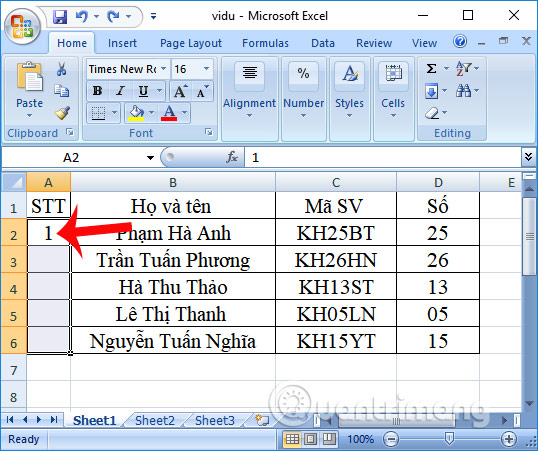Open the Clipboard dialog launcher
The width and height of the screenshot is (538, 451).
point(70,132)
